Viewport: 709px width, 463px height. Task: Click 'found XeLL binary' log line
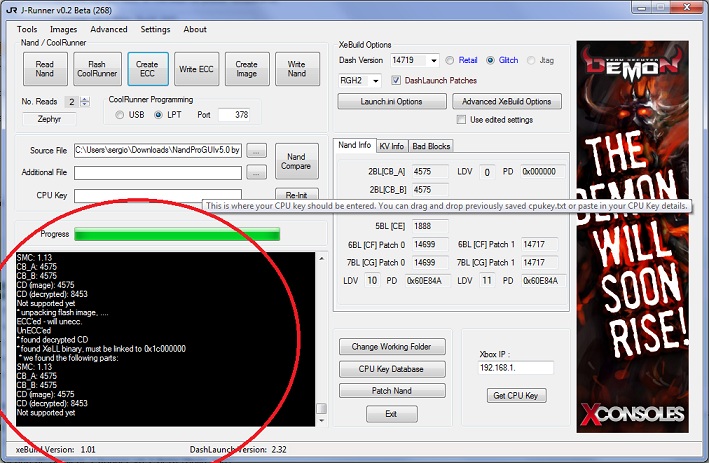pos(101,349)
